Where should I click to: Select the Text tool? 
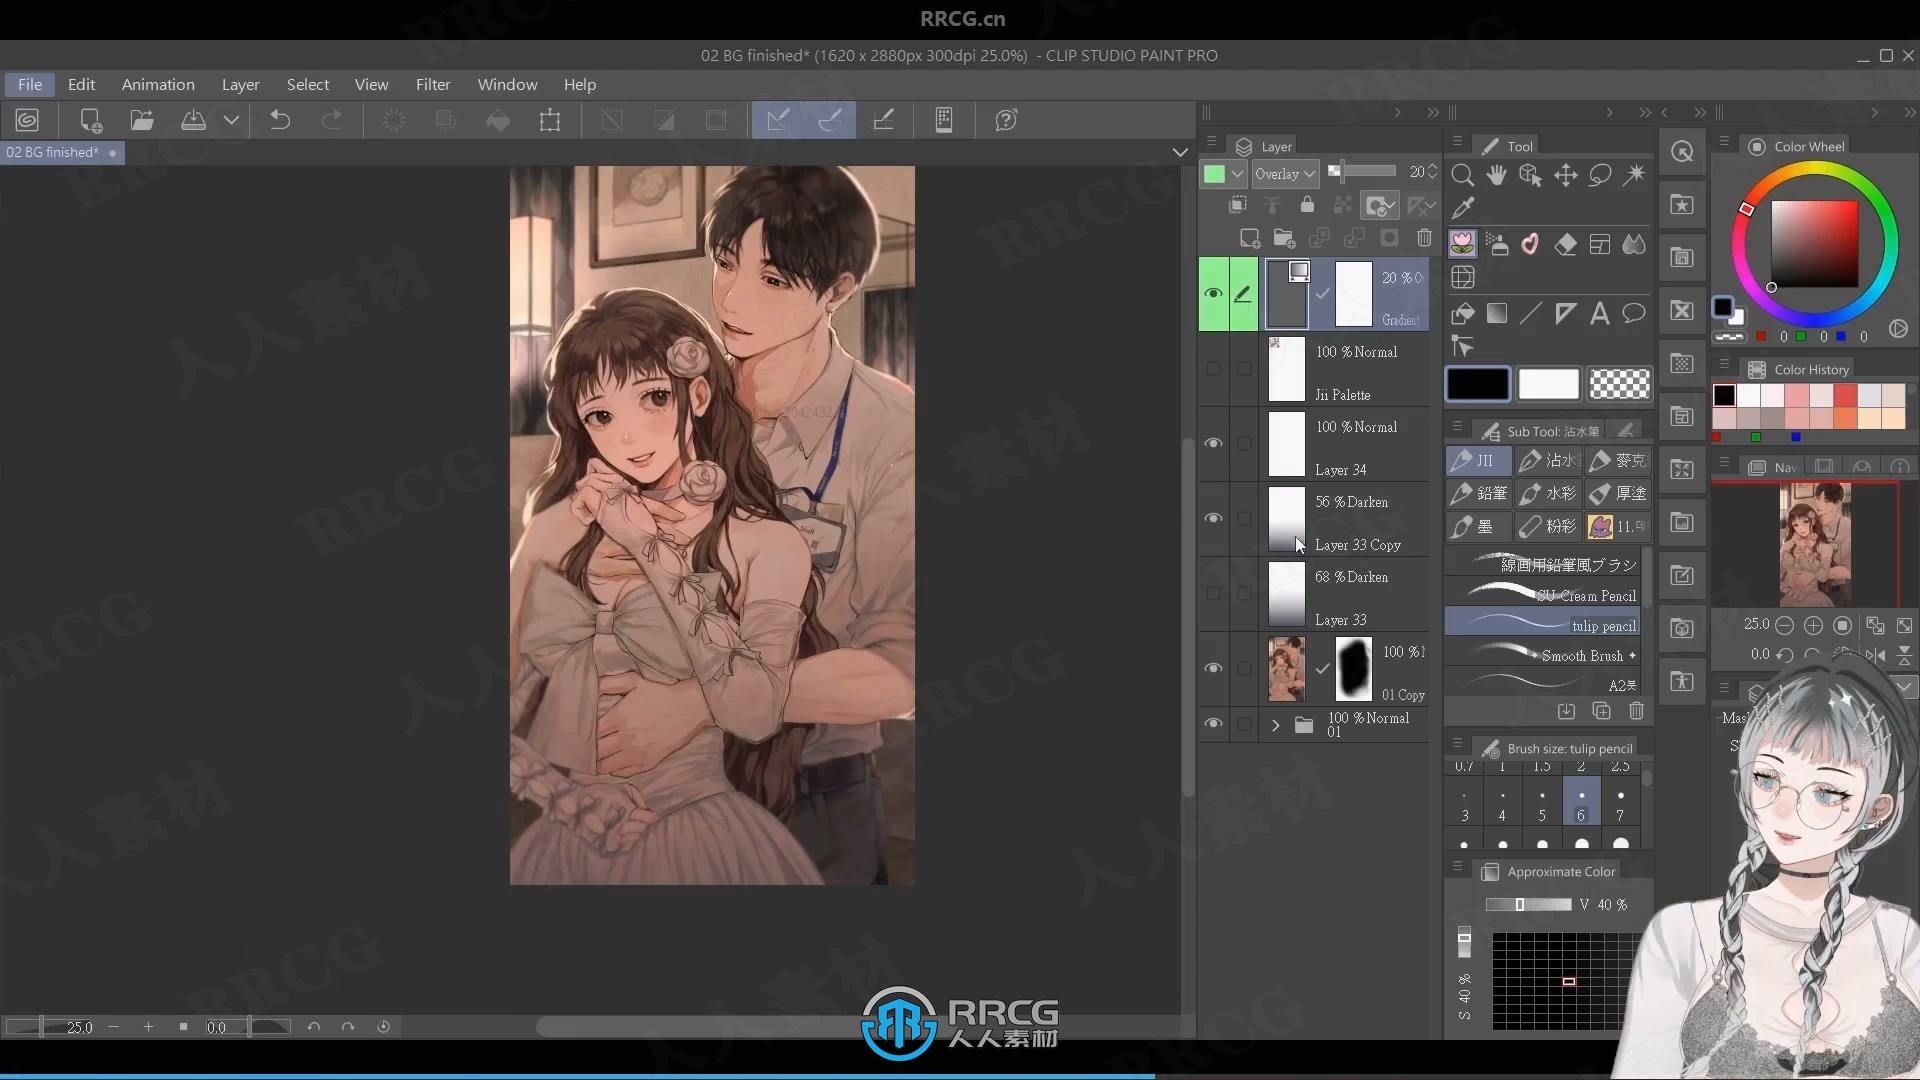point(1599,314)
